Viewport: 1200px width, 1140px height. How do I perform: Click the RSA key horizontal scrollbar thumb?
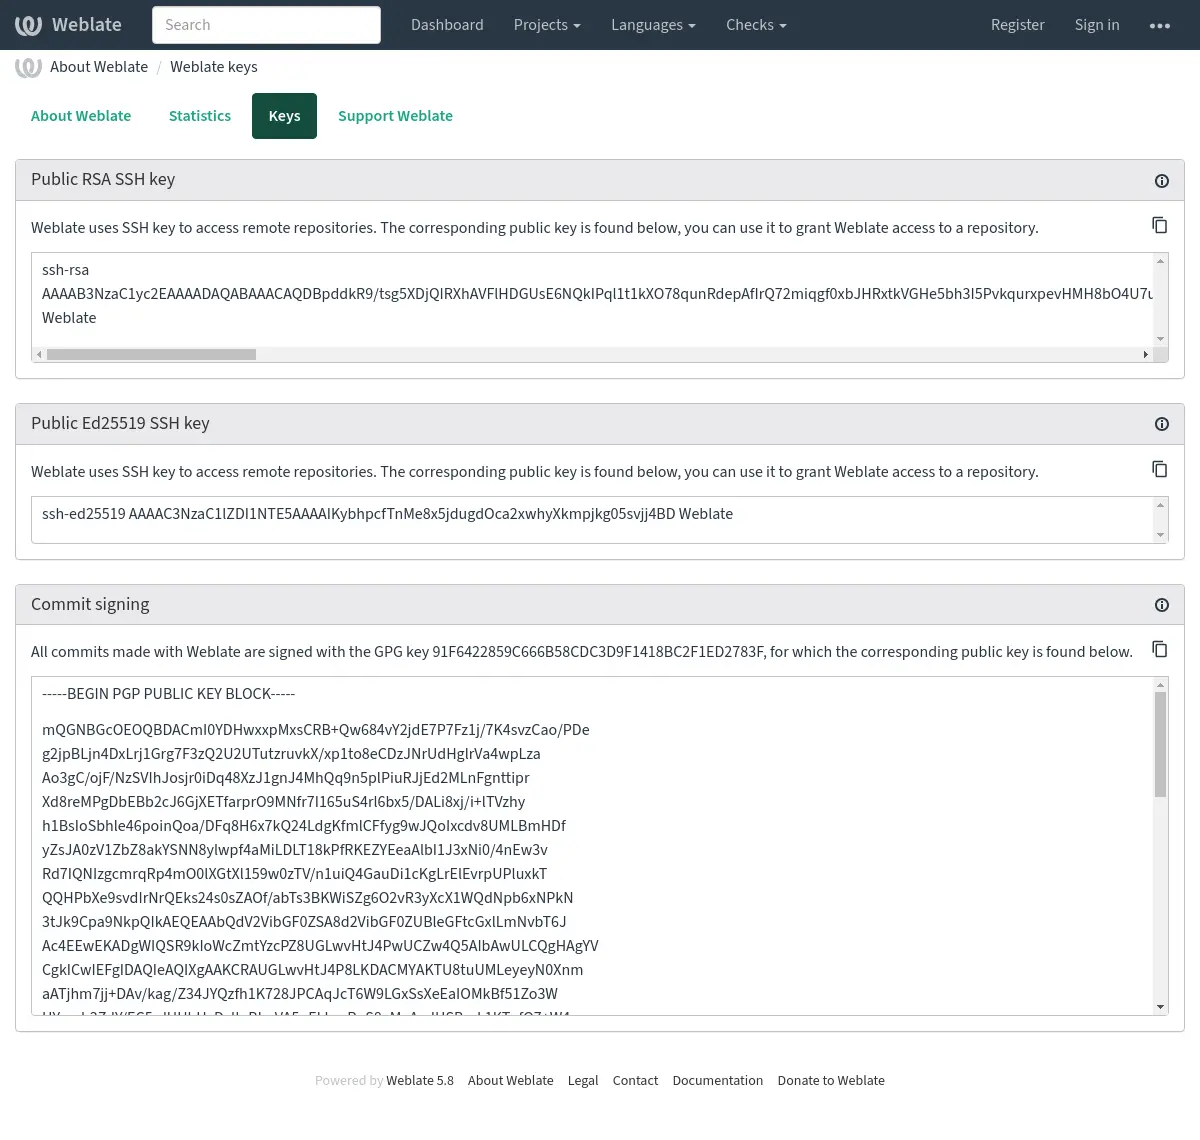151,355
